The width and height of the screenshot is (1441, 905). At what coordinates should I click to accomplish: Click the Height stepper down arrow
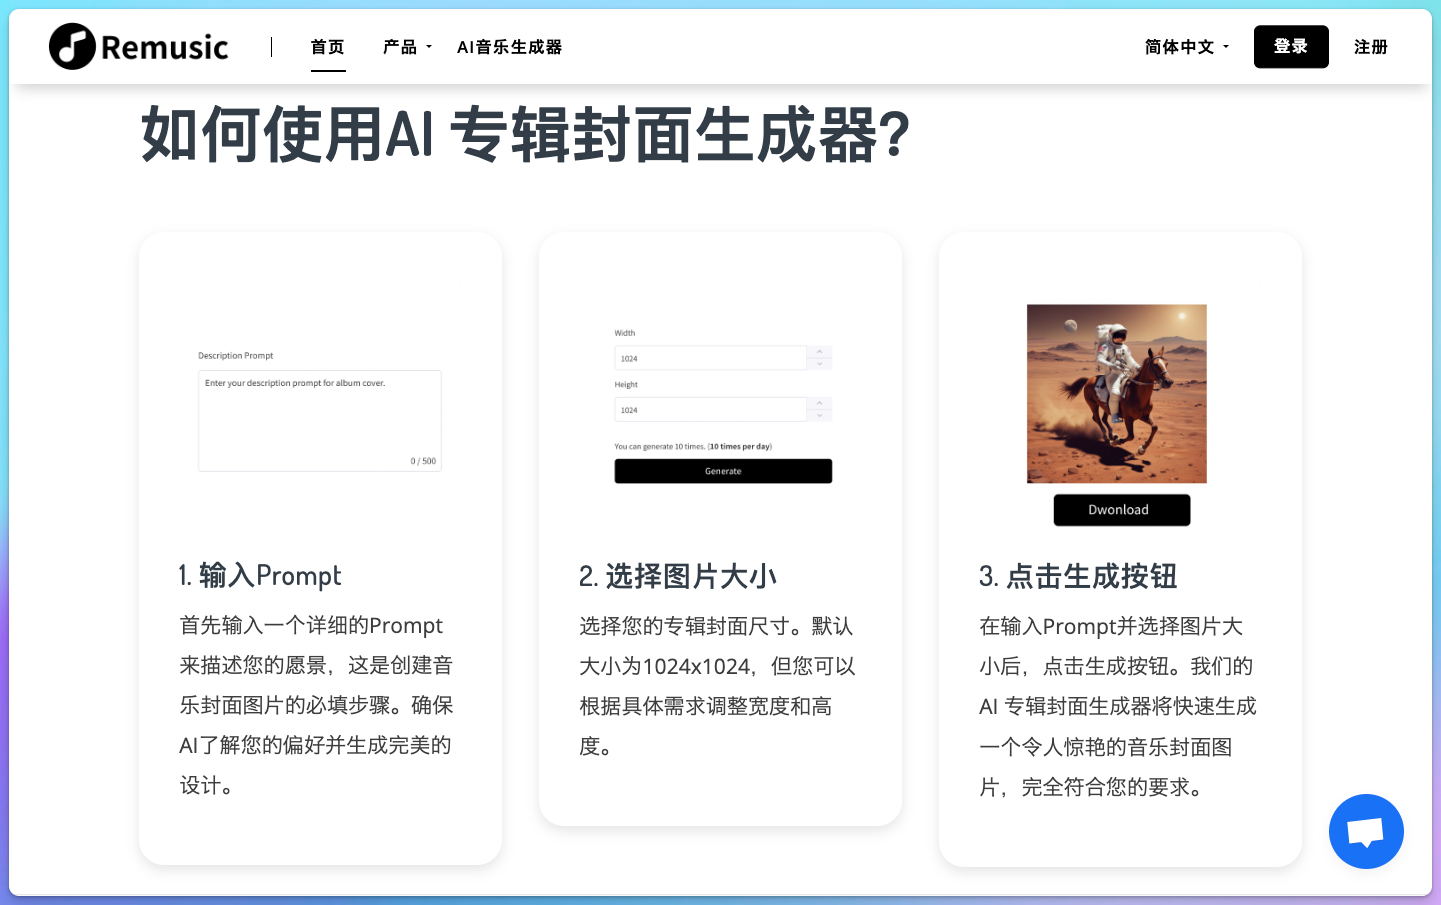pyautogui.click(x=819, y=415)
